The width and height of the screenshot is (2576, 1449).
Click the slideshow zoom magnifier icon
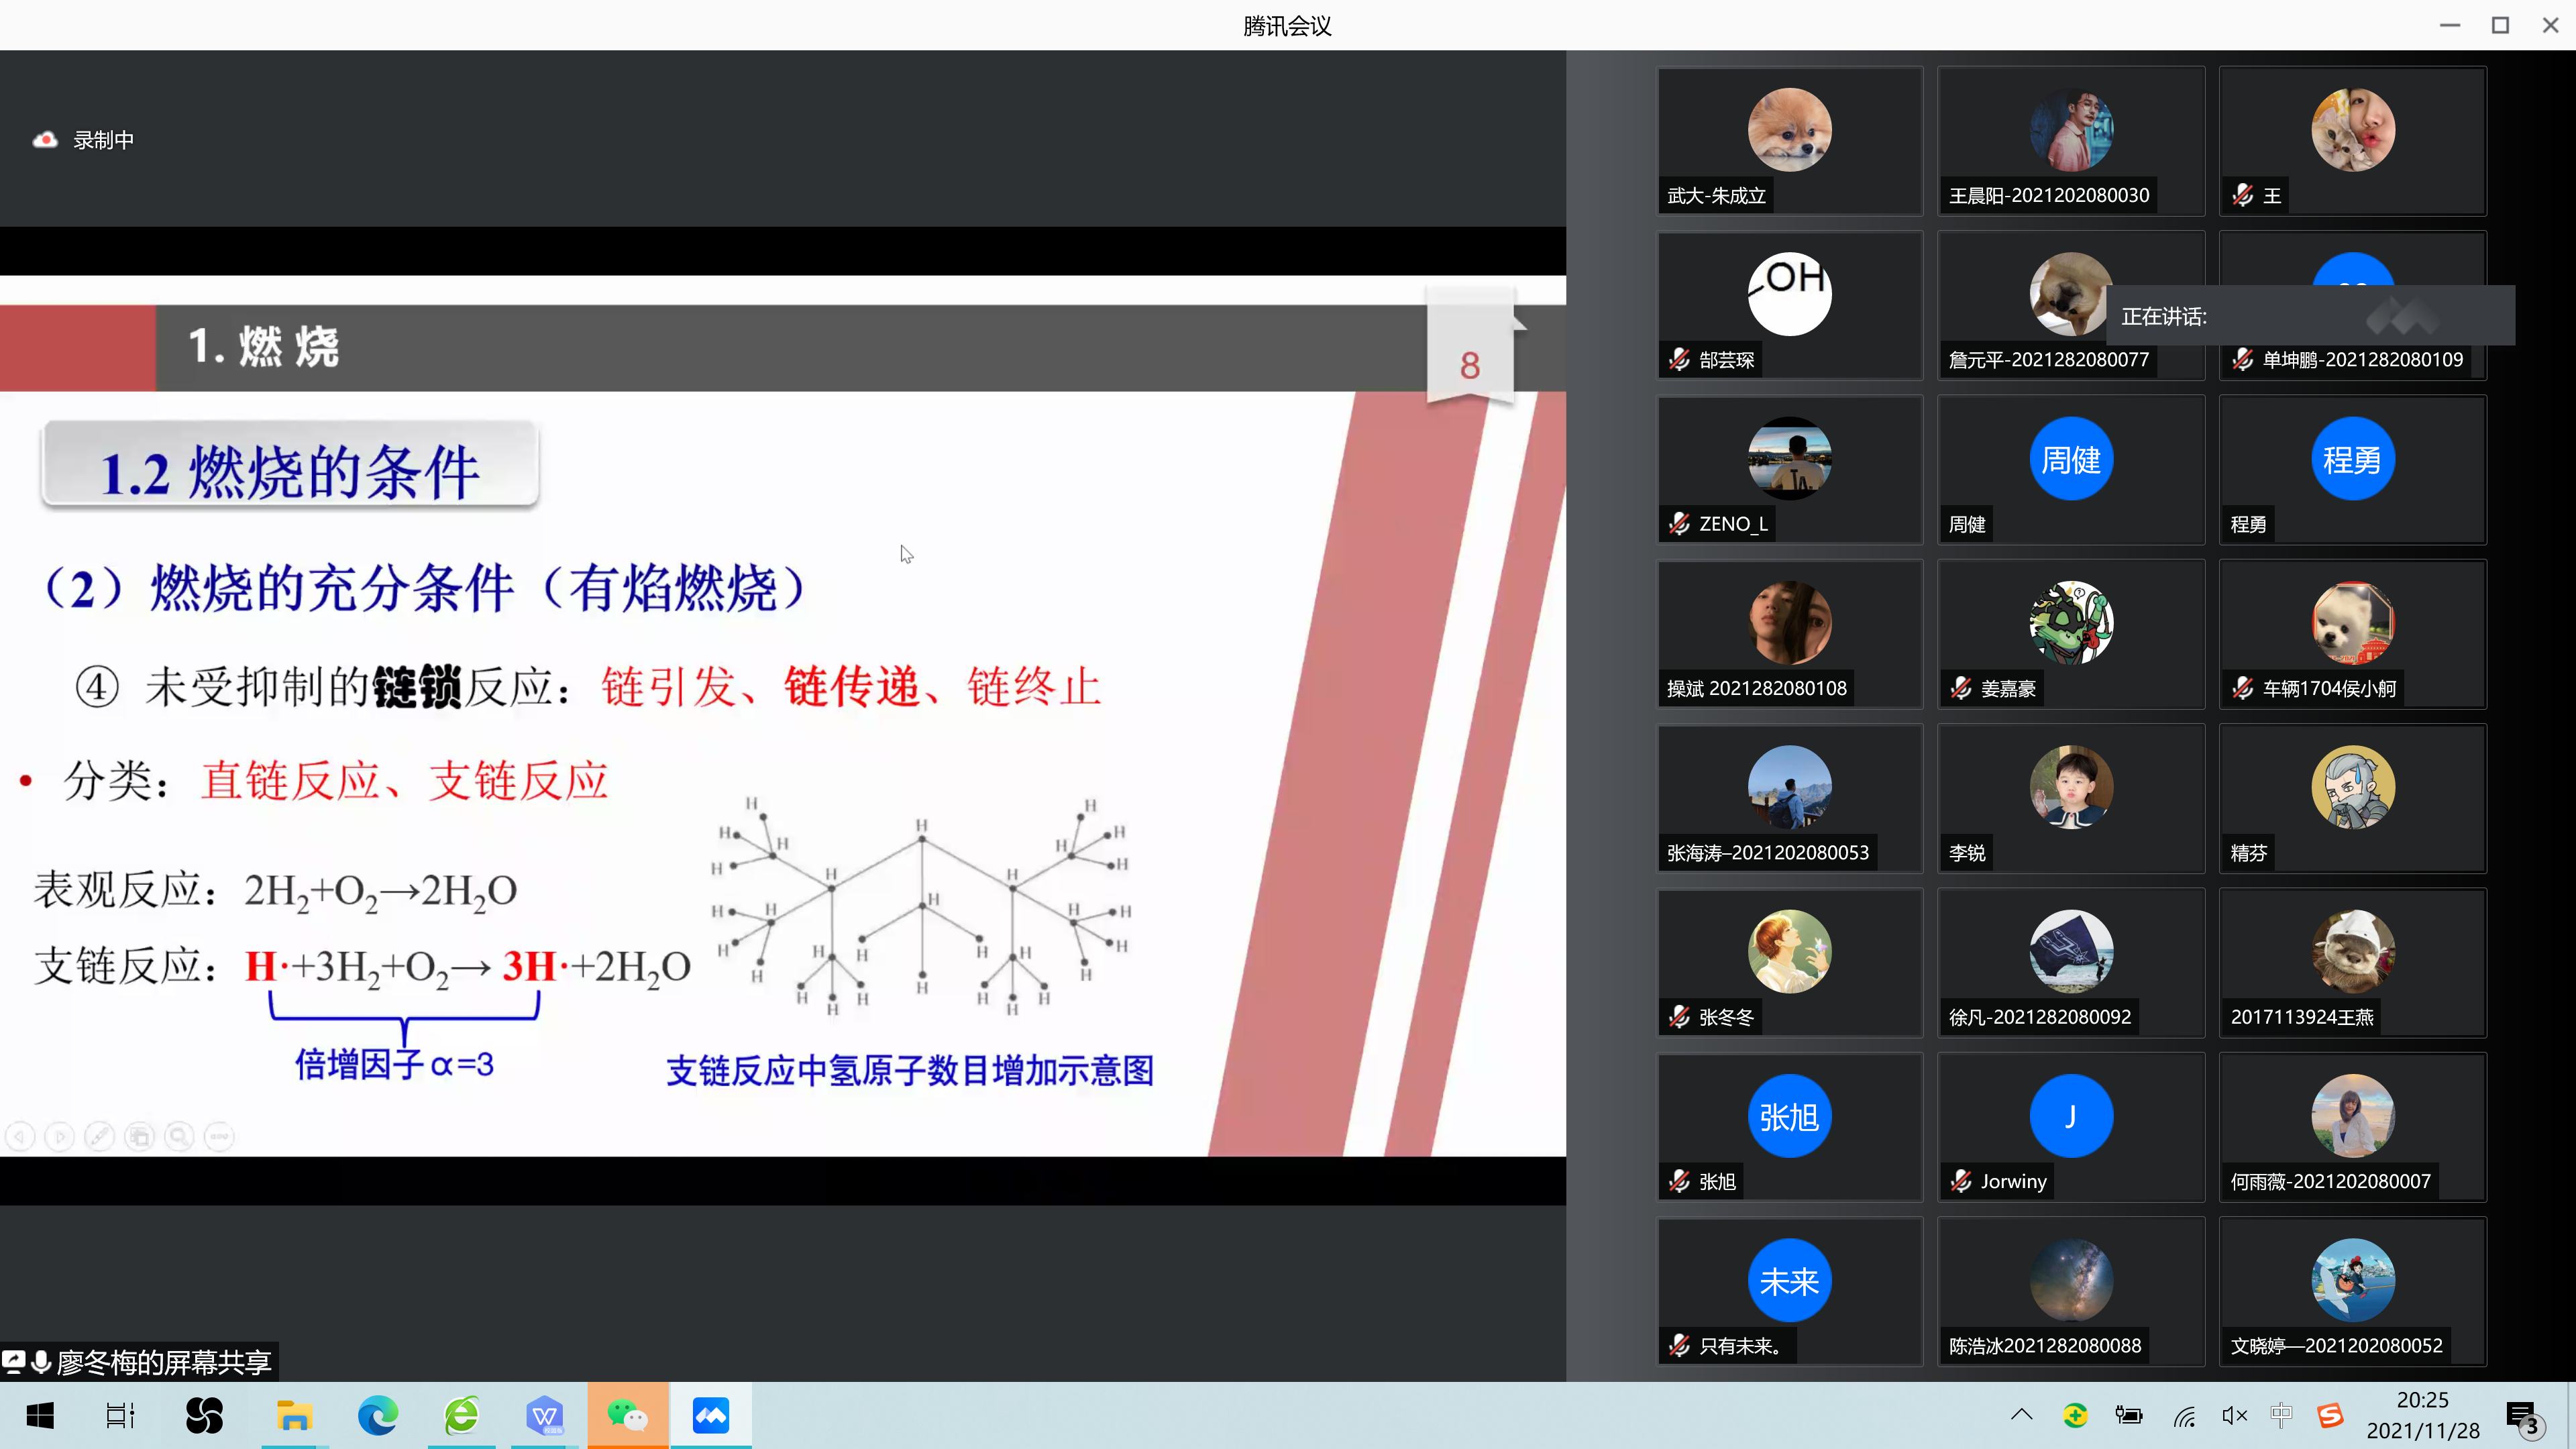click(180, 1136)
